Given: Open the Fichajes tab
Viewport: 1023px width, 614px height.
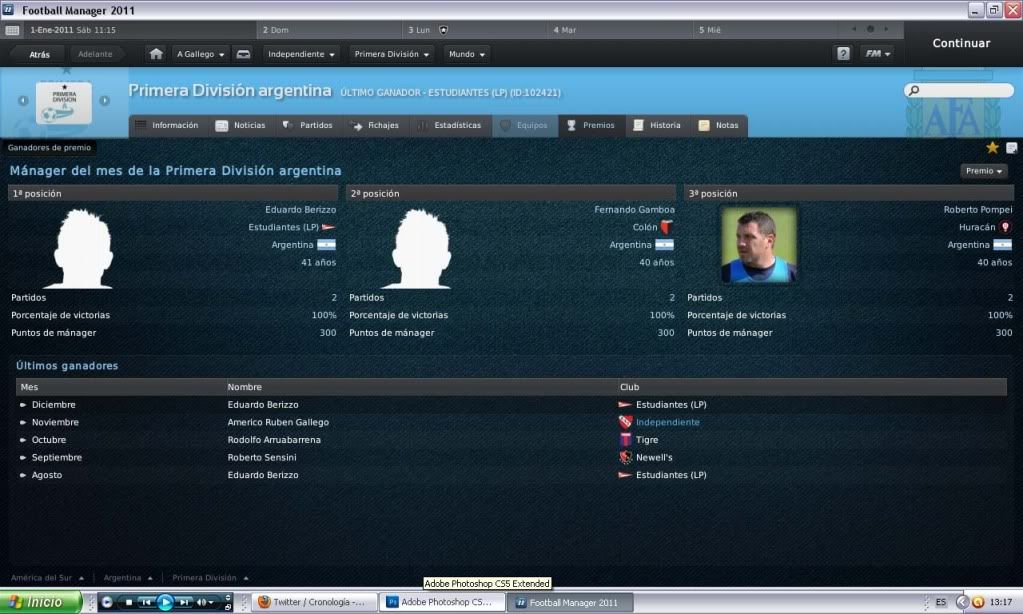Looking at the screenshot, I should pyautogui.click(x=375, y=125).
